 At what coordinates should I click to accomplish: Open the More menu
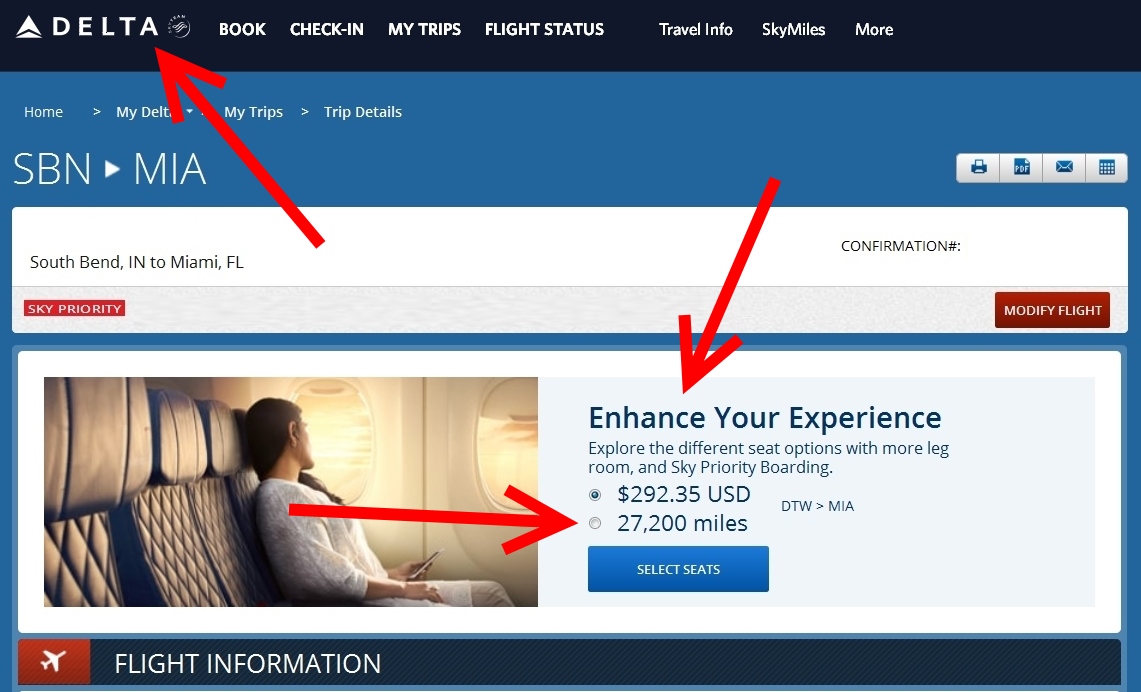(x=872, y=29)
